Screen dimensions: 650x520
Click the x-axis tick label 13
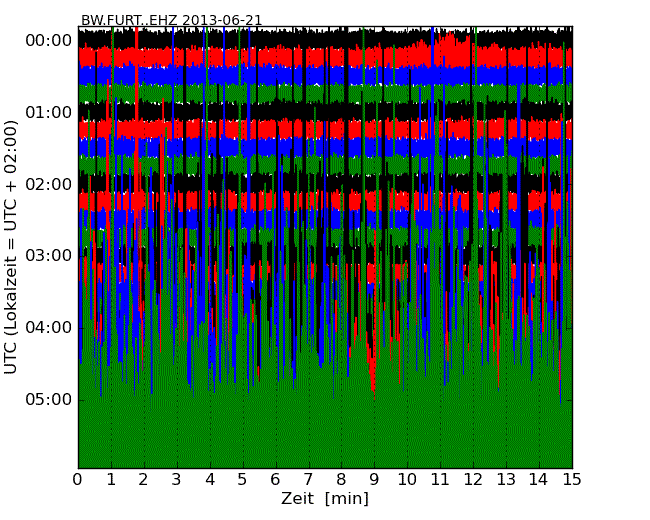point(506,480)
